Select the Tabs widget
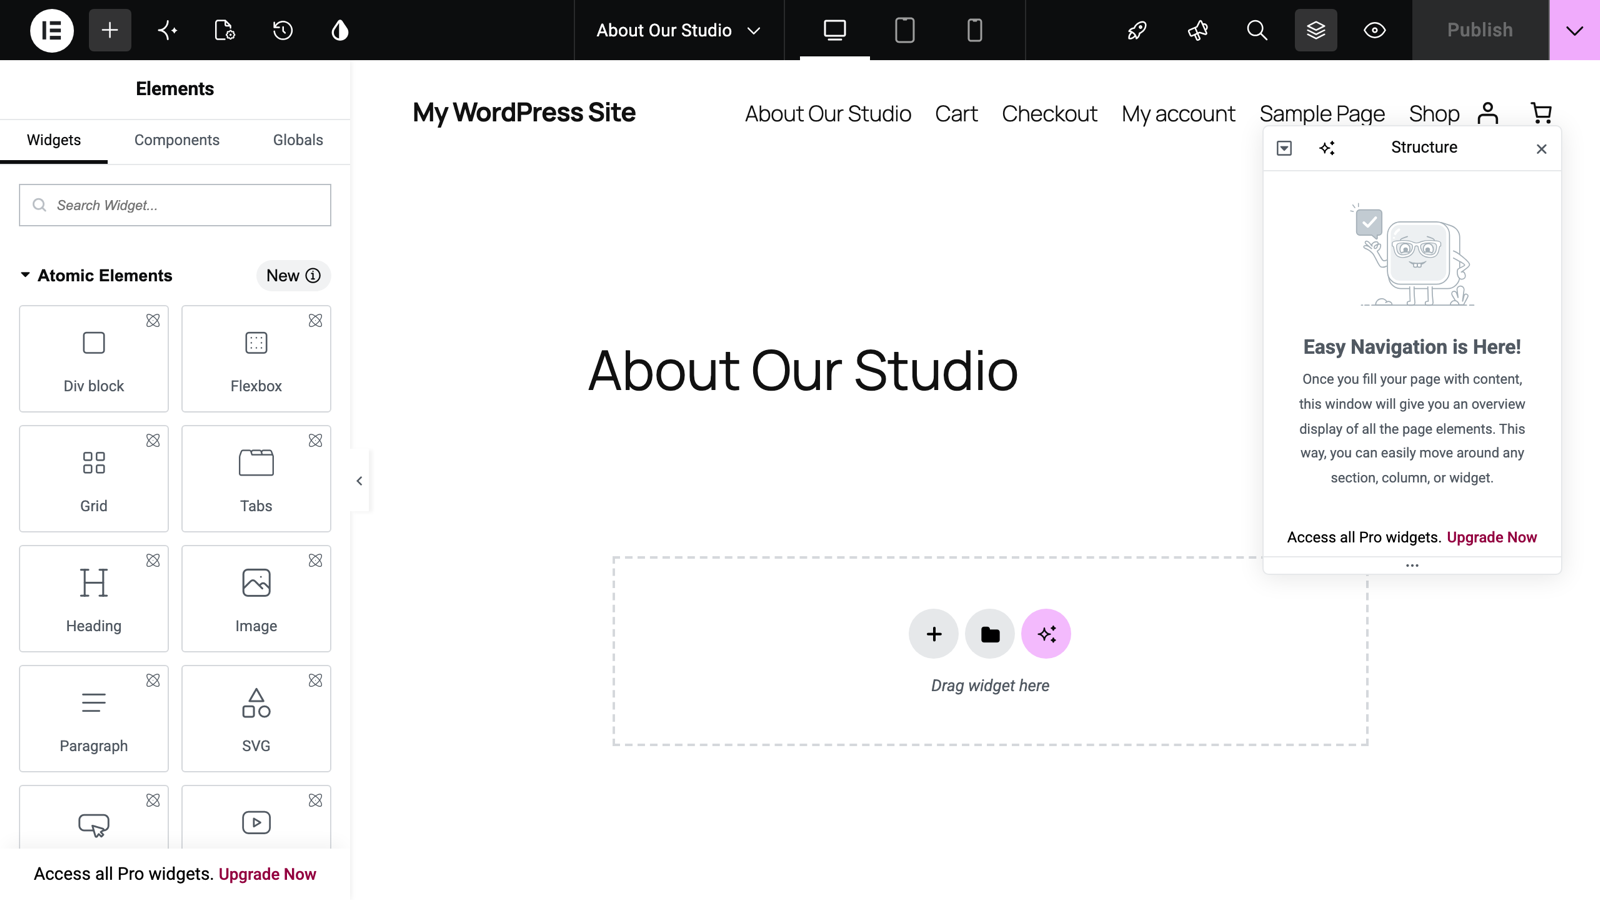 [x=256, y=479]
